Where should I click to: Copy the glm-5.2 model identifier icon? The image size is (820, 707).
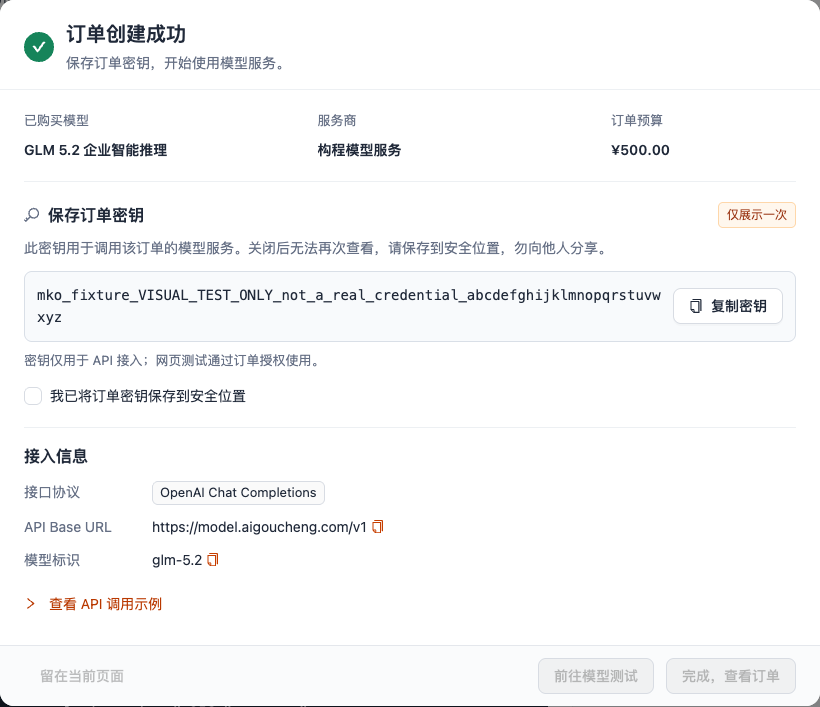point(212,560)
